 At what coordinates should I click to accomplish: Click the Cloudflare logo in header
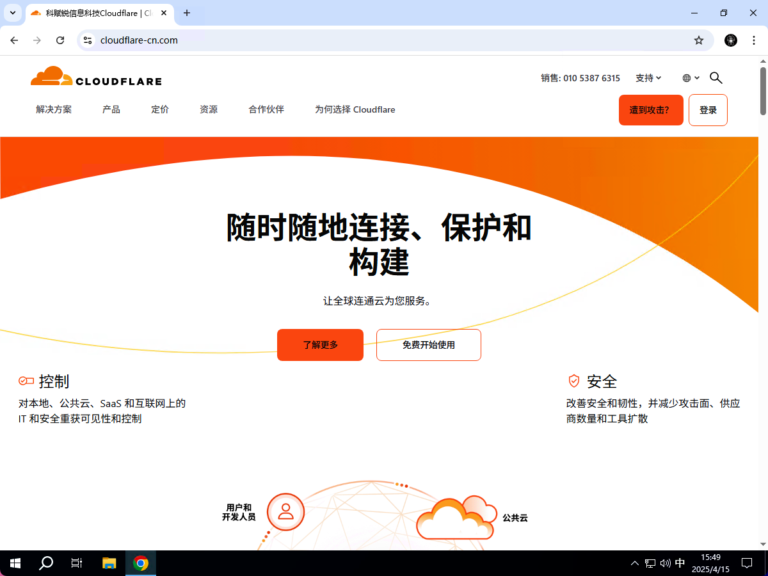tap(96, 77)
